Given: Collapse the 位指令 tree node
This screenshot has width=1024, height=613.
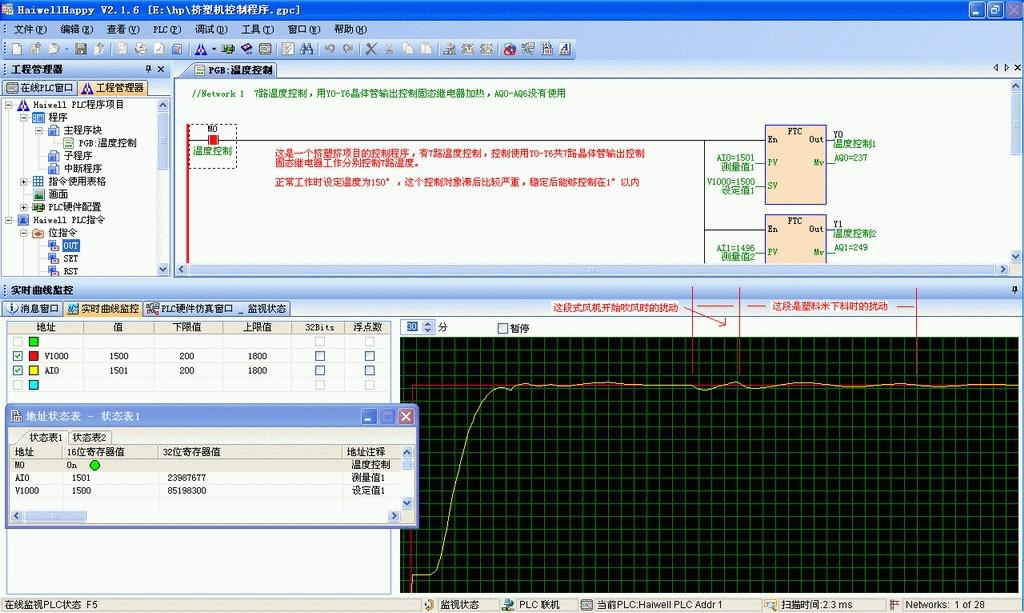Looking at the screenshot, I should 24,232.
